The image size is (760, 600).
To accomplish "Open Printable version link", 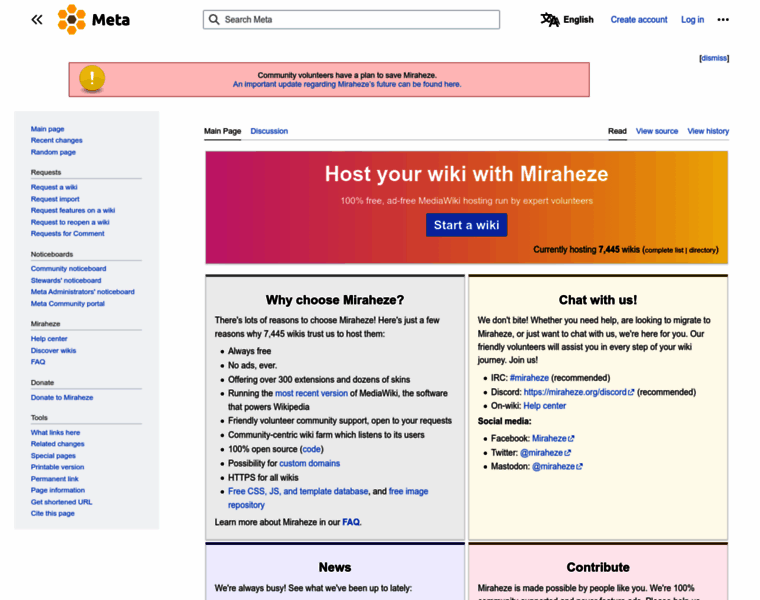I will (x=58, y=467).
